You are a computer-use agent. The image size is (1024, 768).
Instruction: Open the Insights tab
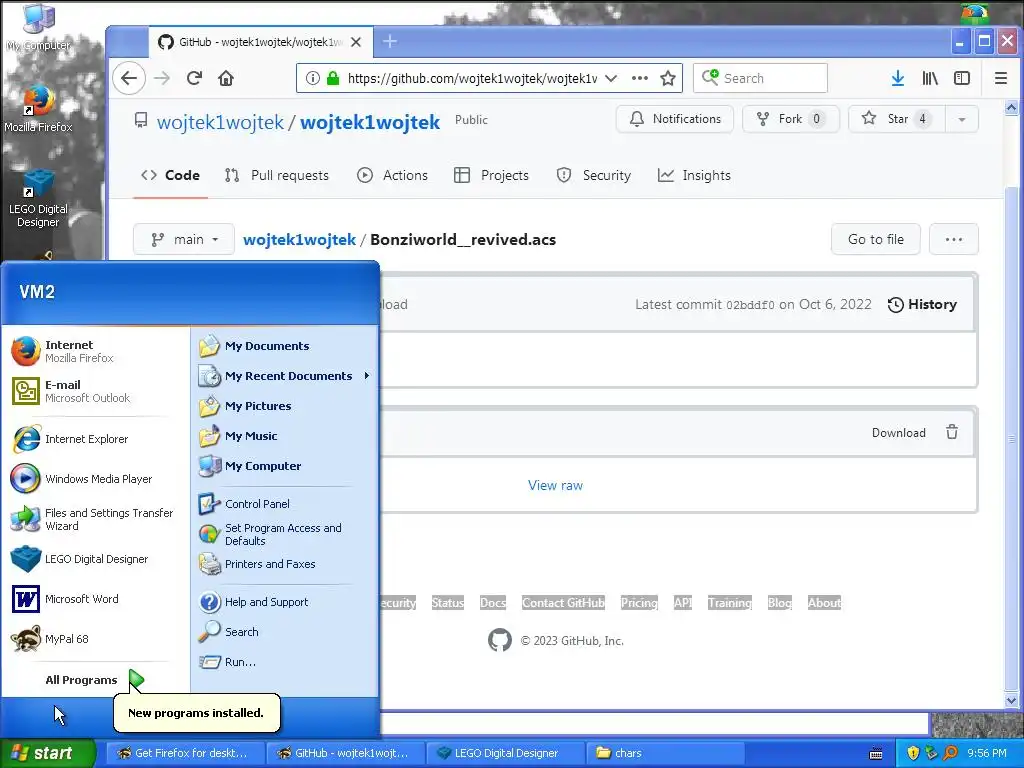point(694,175)
